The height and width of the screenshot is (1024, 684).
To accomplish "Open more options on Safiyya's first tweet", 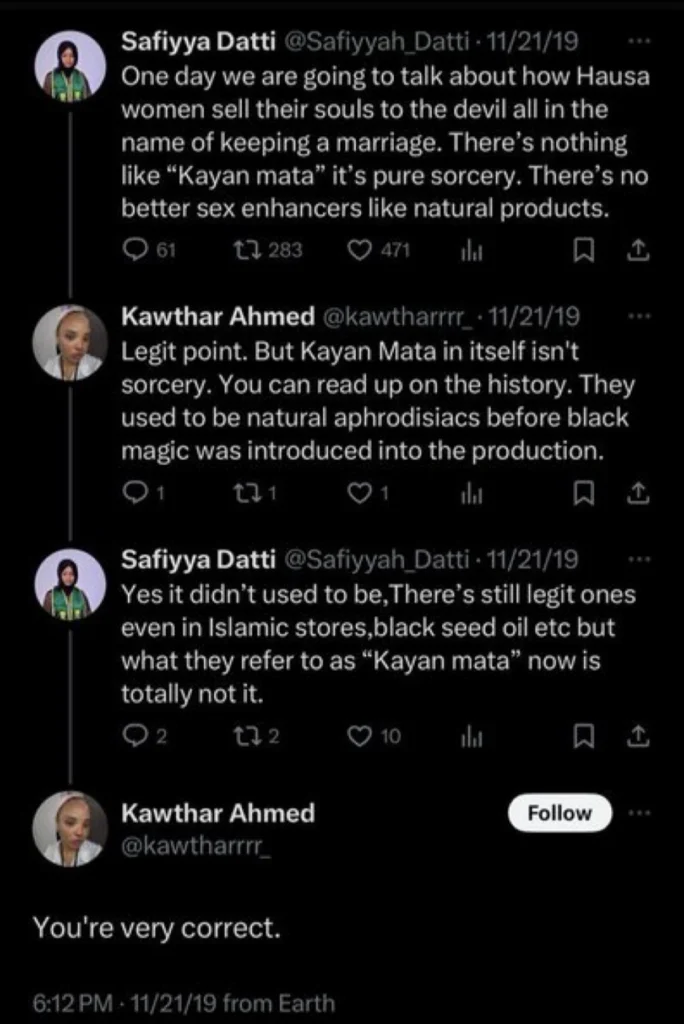I will [640, 42].
